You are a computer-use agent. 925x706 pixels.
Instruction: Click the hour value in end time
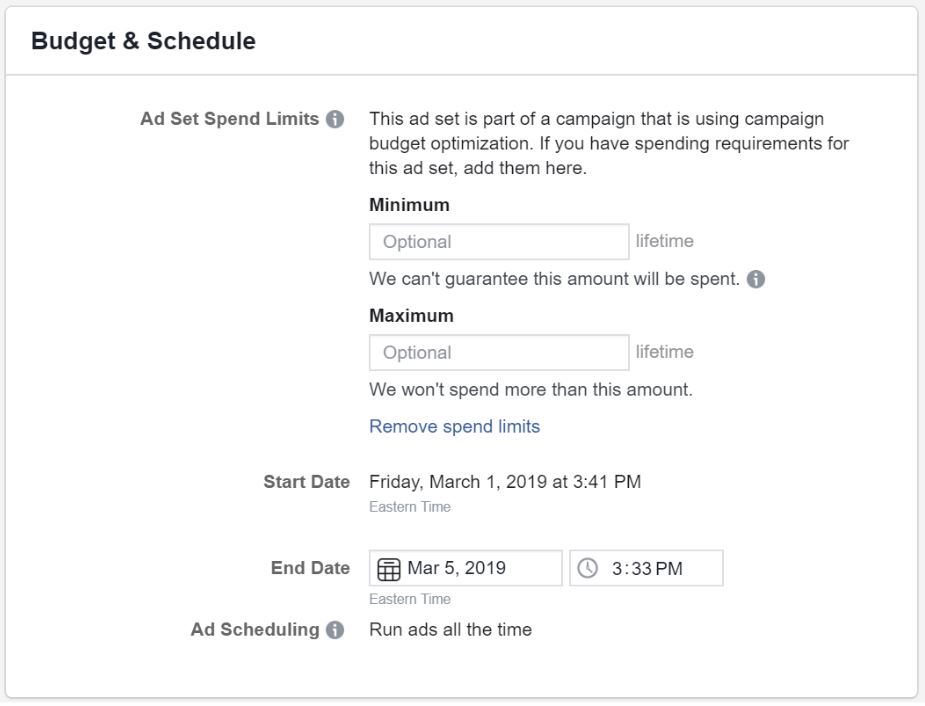pos(617,569)
